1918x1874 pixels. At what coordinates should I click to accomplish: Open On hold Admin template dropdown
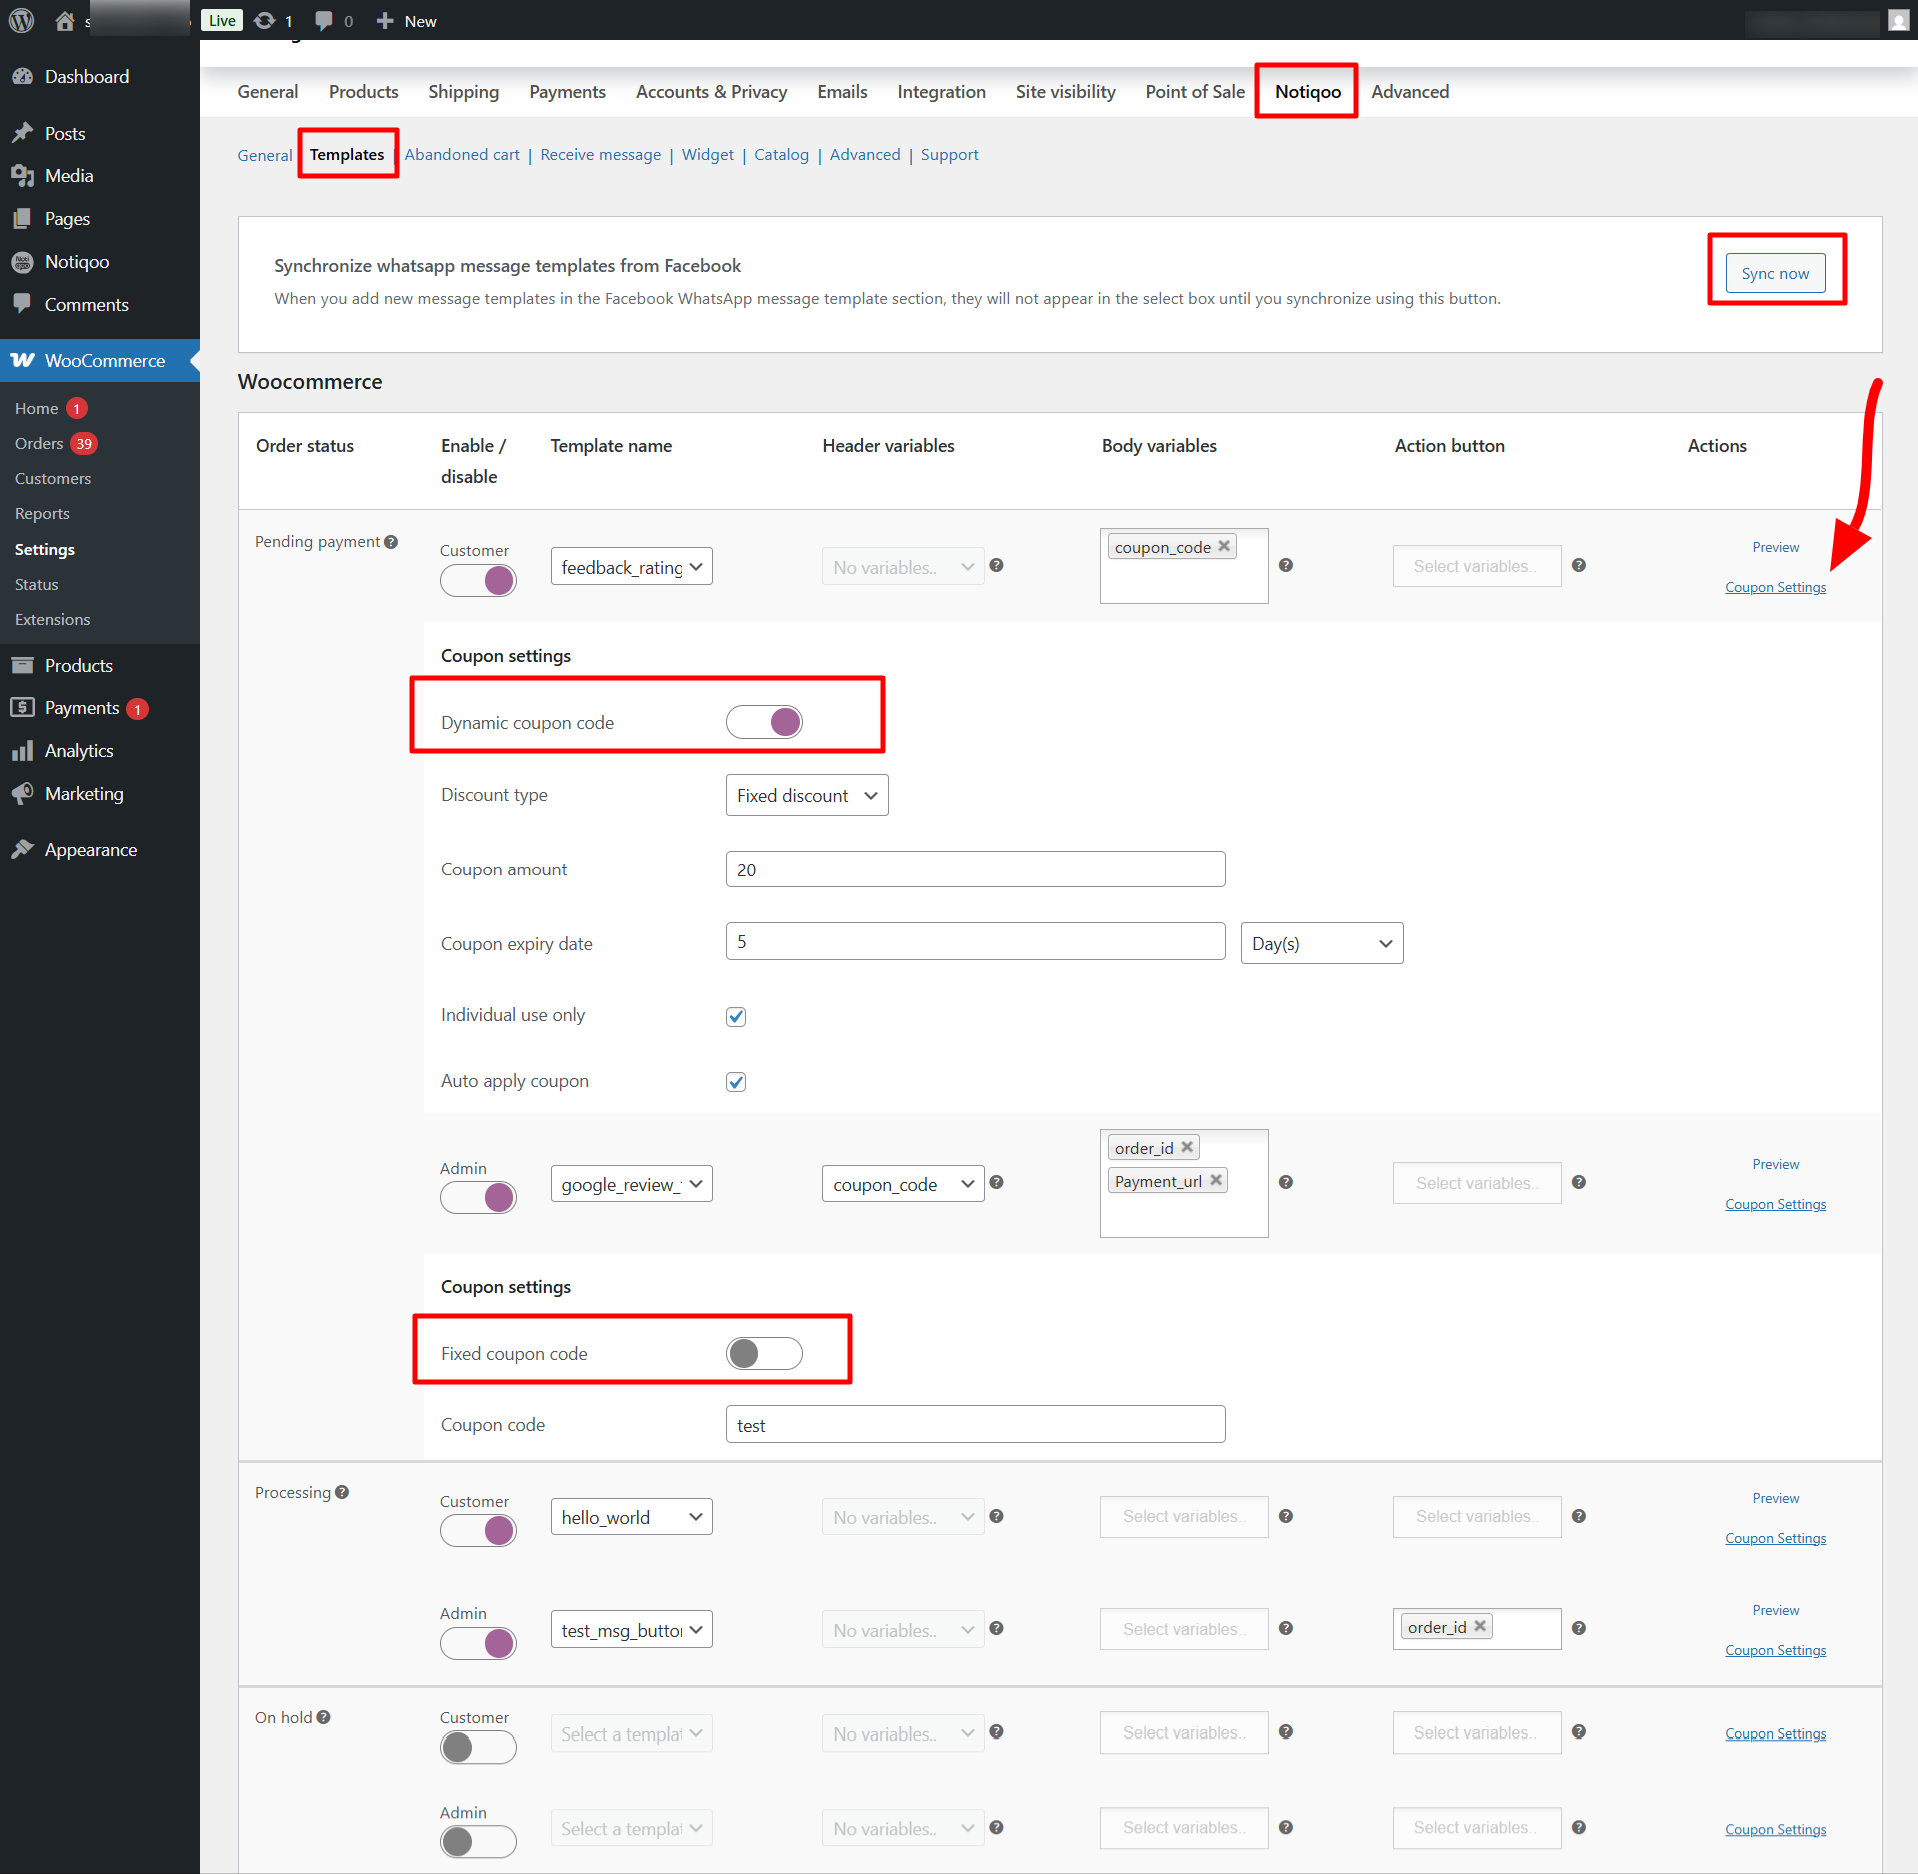[631, 1828]
